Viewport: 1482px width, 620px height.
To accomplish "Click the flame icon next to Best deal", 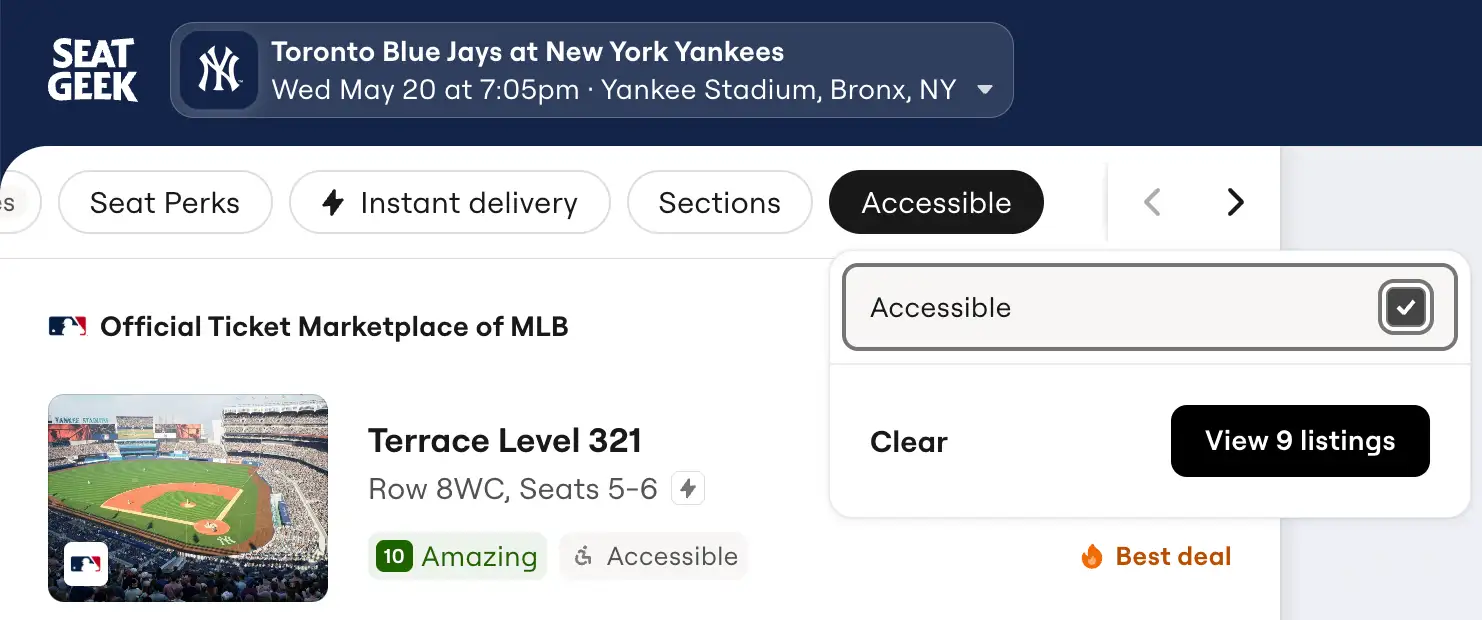I will 1090,556.
